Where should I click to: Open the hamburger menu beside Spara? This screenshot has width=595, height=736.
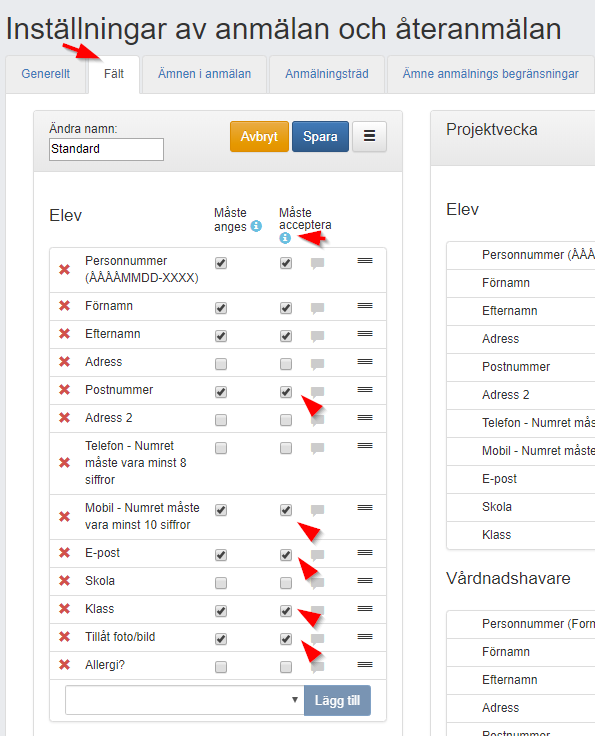click(x=370, y=137)
